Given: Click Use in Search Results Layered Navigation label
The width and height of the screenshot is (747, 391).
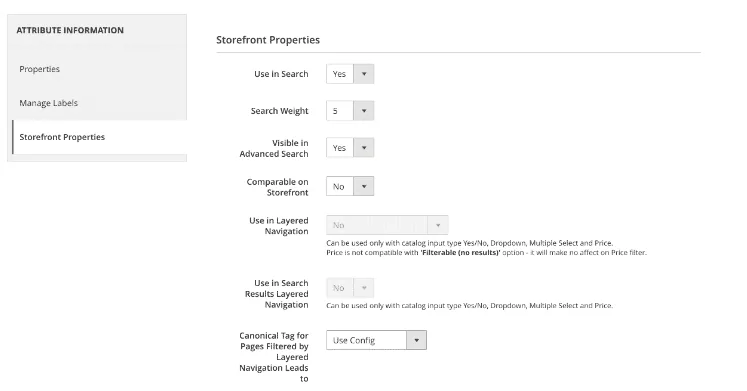Looking at the screenshot, I should point(277,294).
